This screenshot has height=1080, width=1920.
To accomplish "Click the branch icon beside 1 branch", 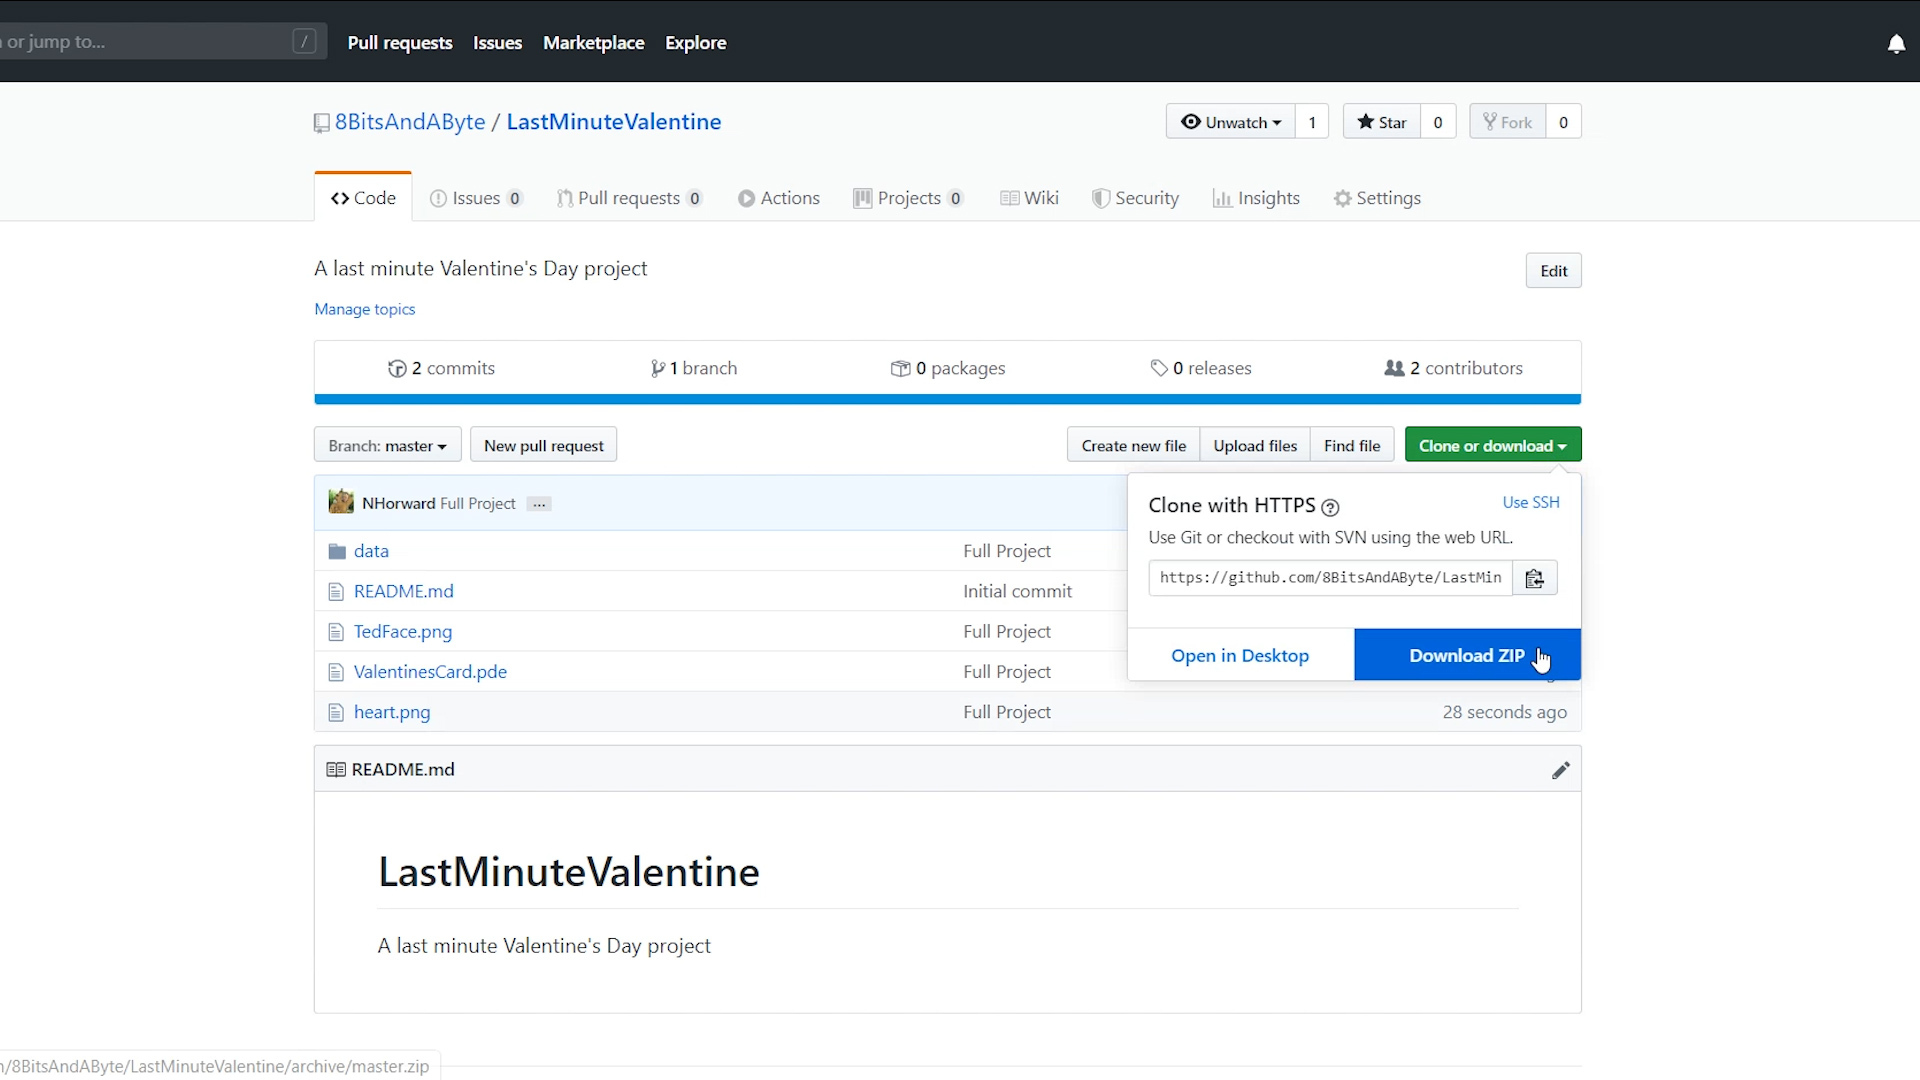I will (x=659, y=368).
